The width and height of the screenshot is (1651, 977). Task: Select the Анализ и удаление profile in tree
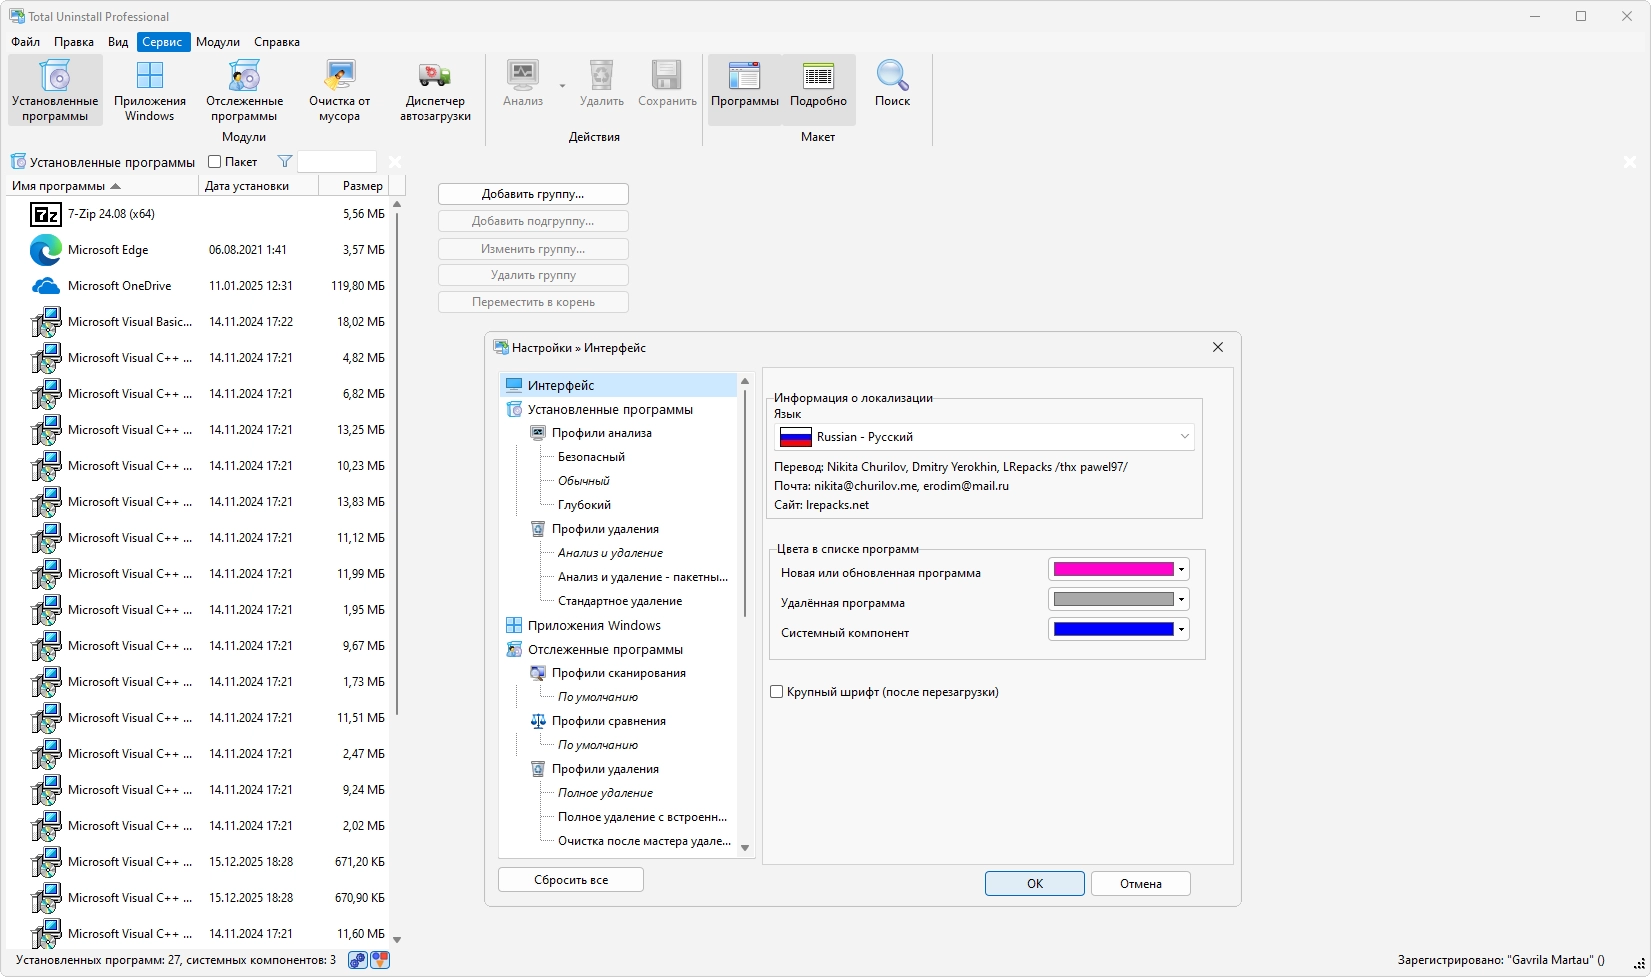tap(610, 553)
